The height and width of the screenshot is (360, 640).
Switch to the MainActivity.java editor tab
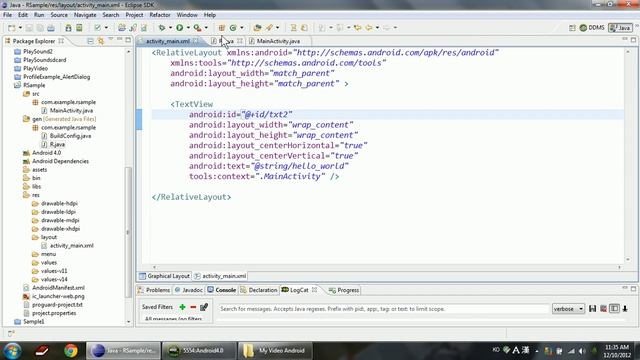(x=278, y=41)
